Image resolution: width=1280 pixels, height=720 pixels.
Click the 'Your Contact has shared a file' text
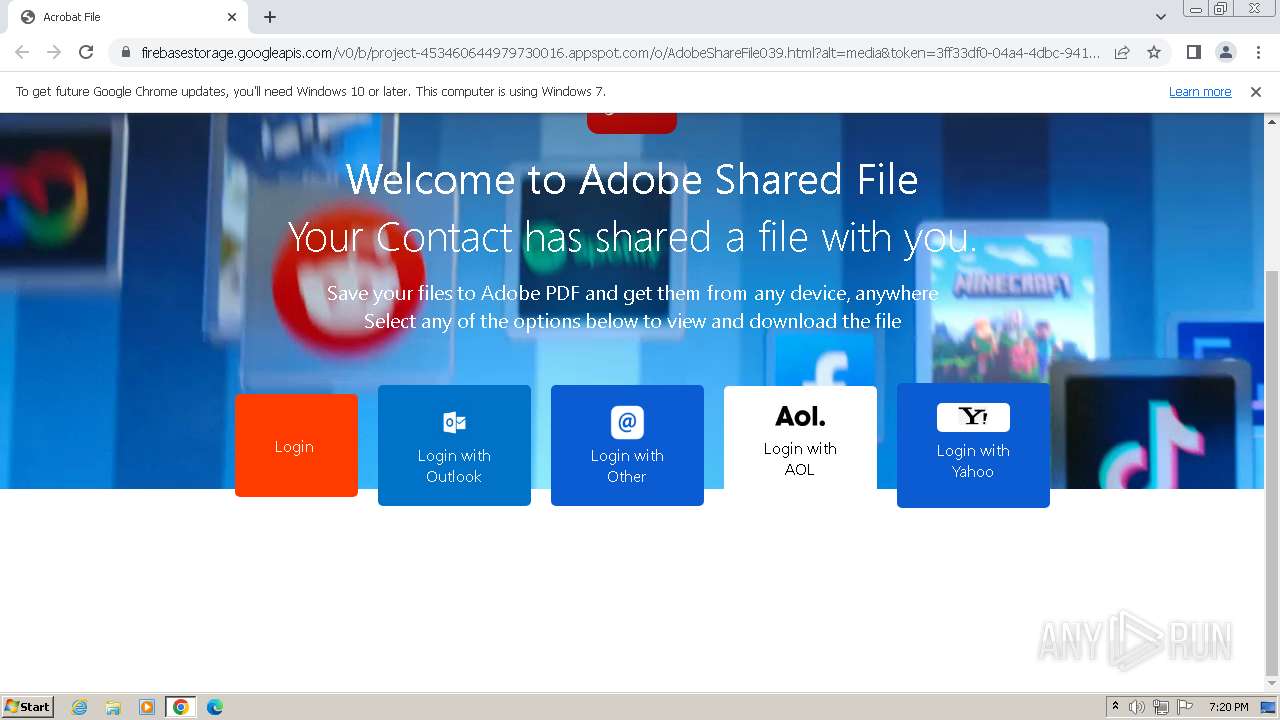(x=632, y=237)
